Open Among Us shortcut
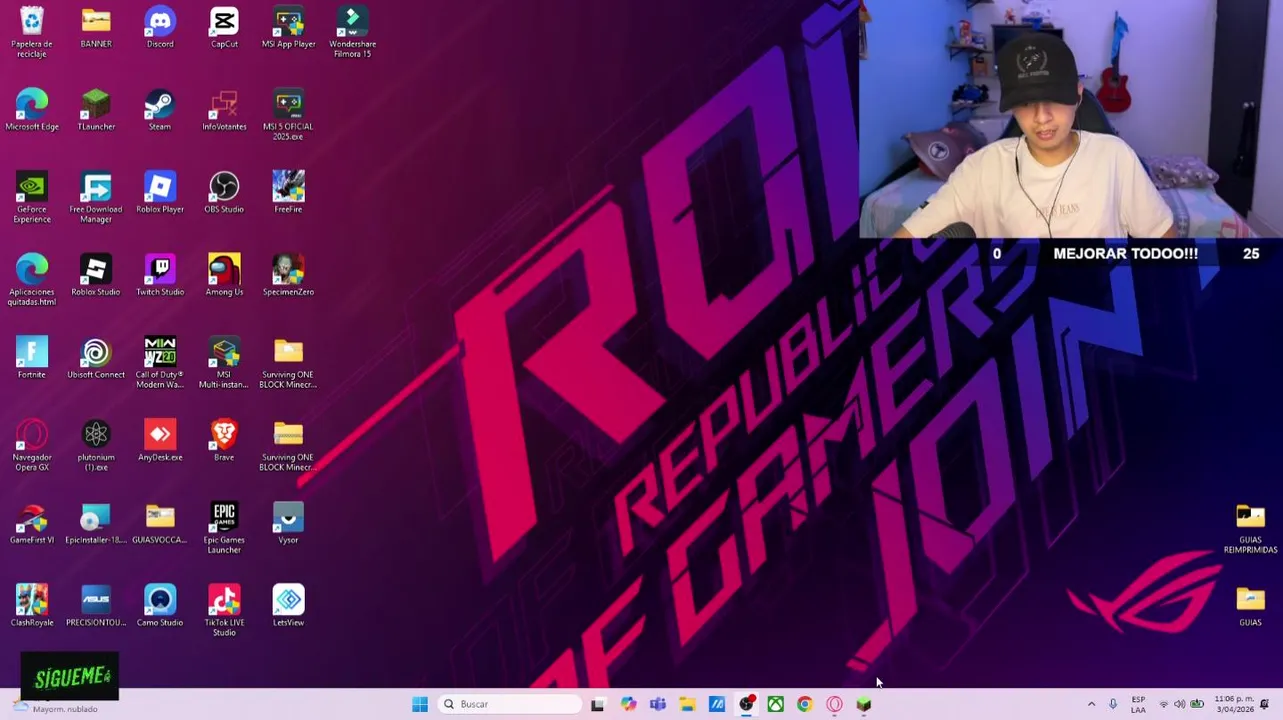Image resolution: width=1283 pixels, height=720 pixels. (224, 275)
